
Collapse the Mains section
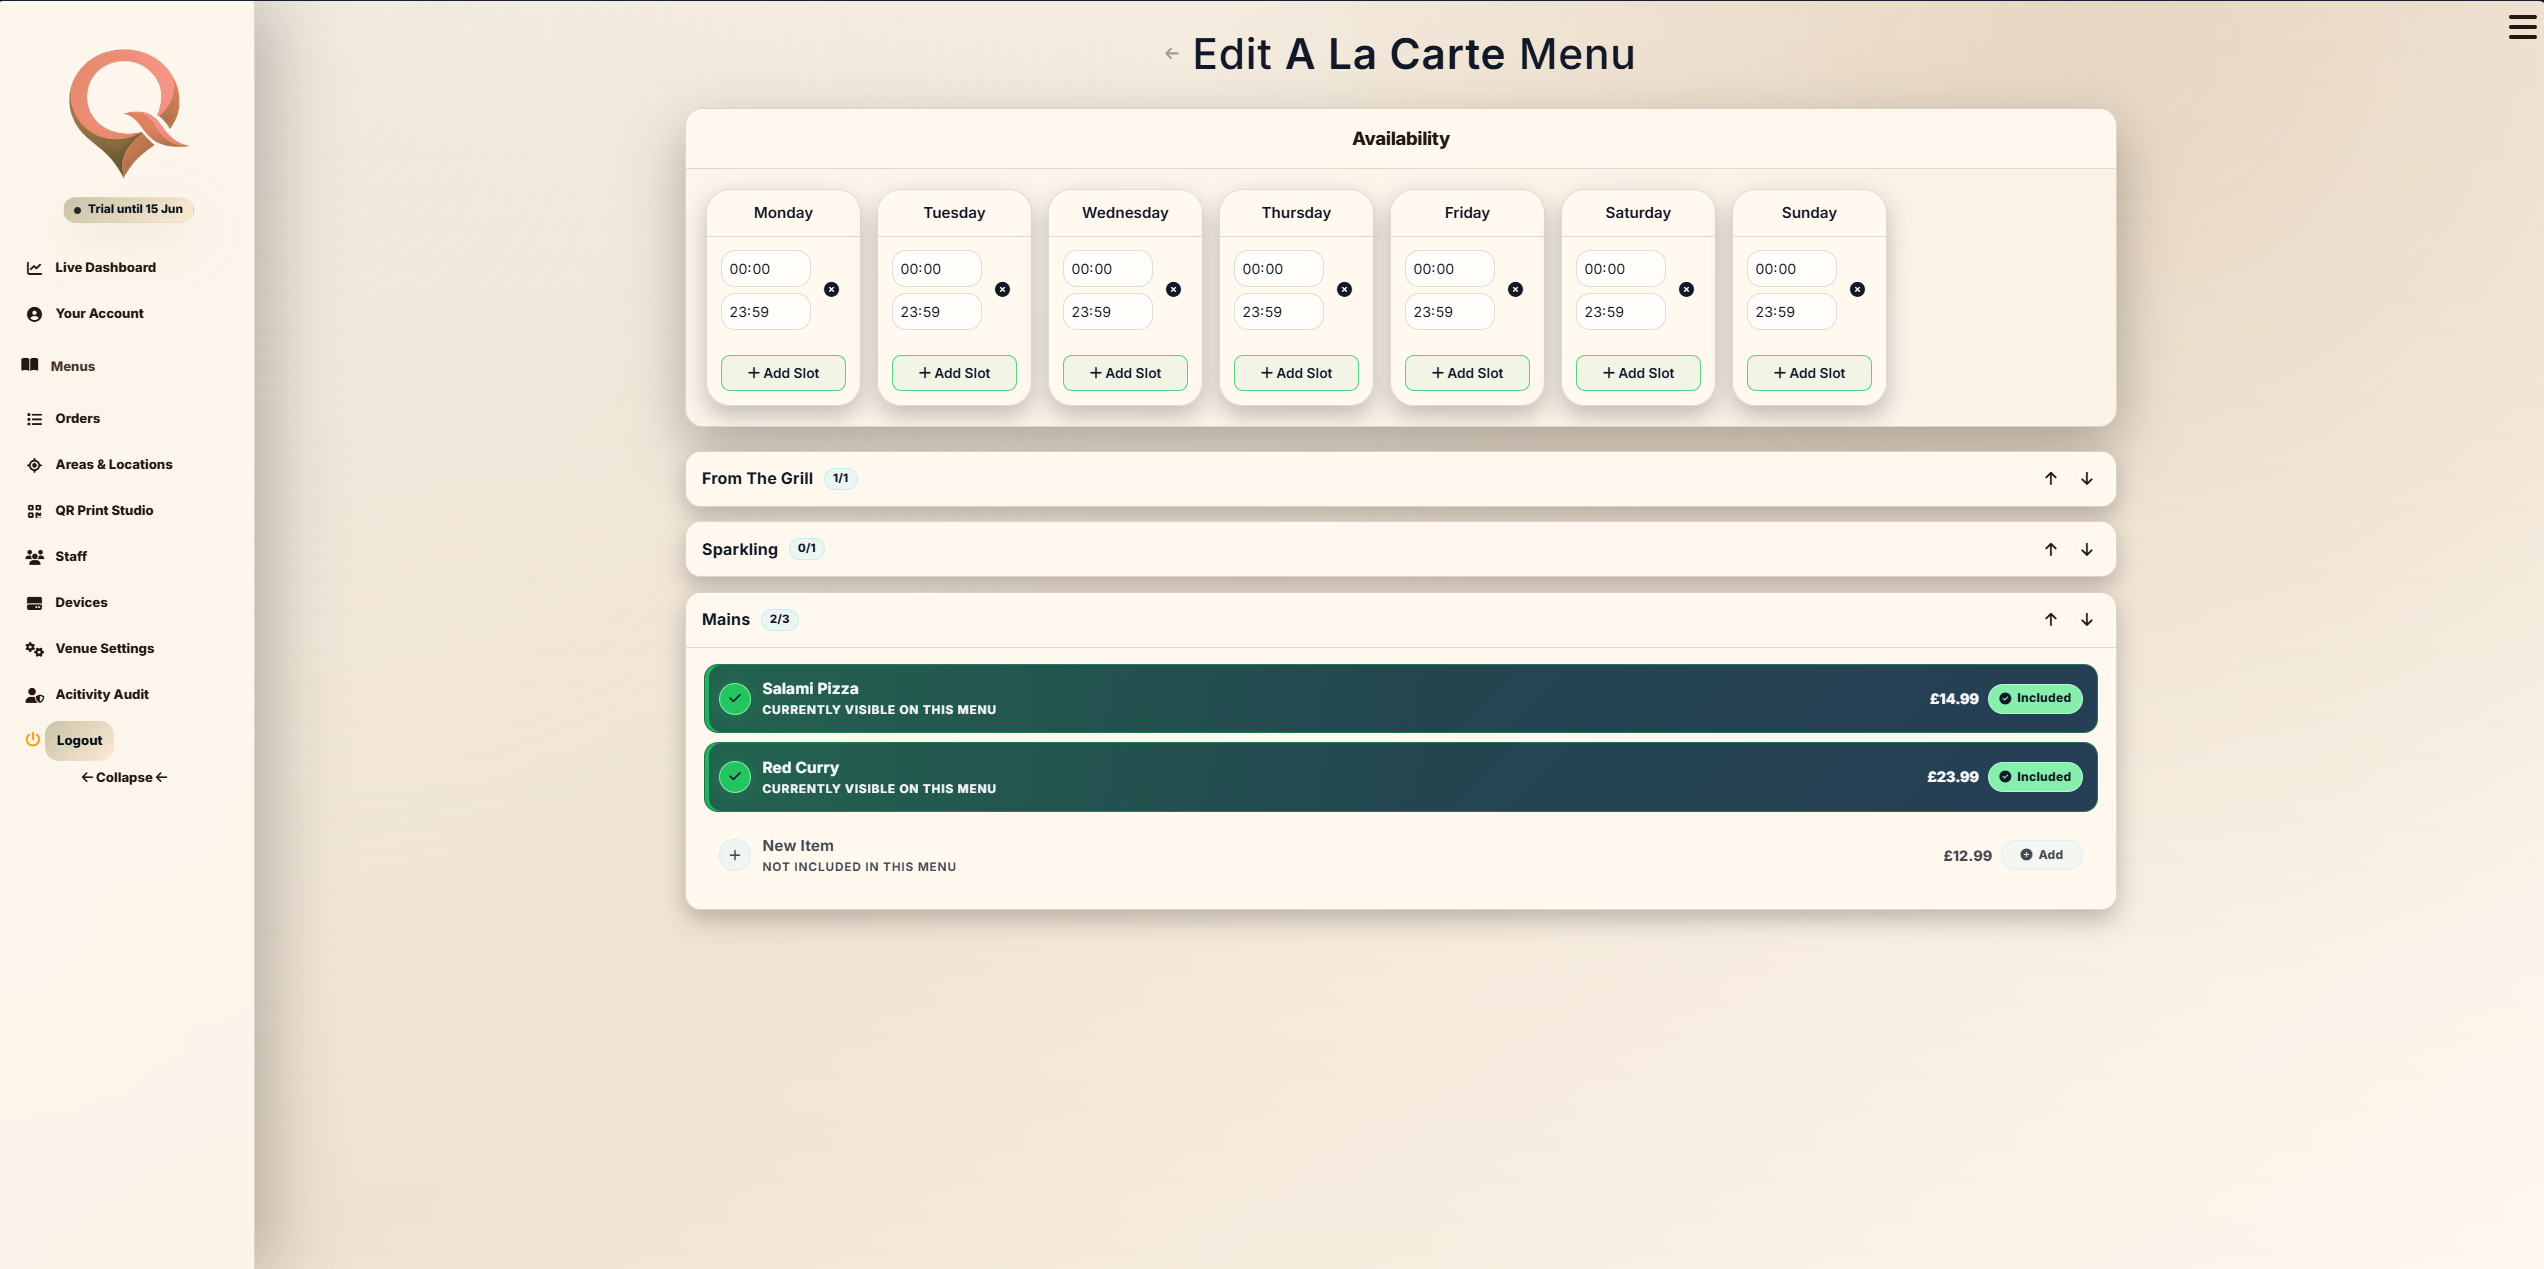1400,620
